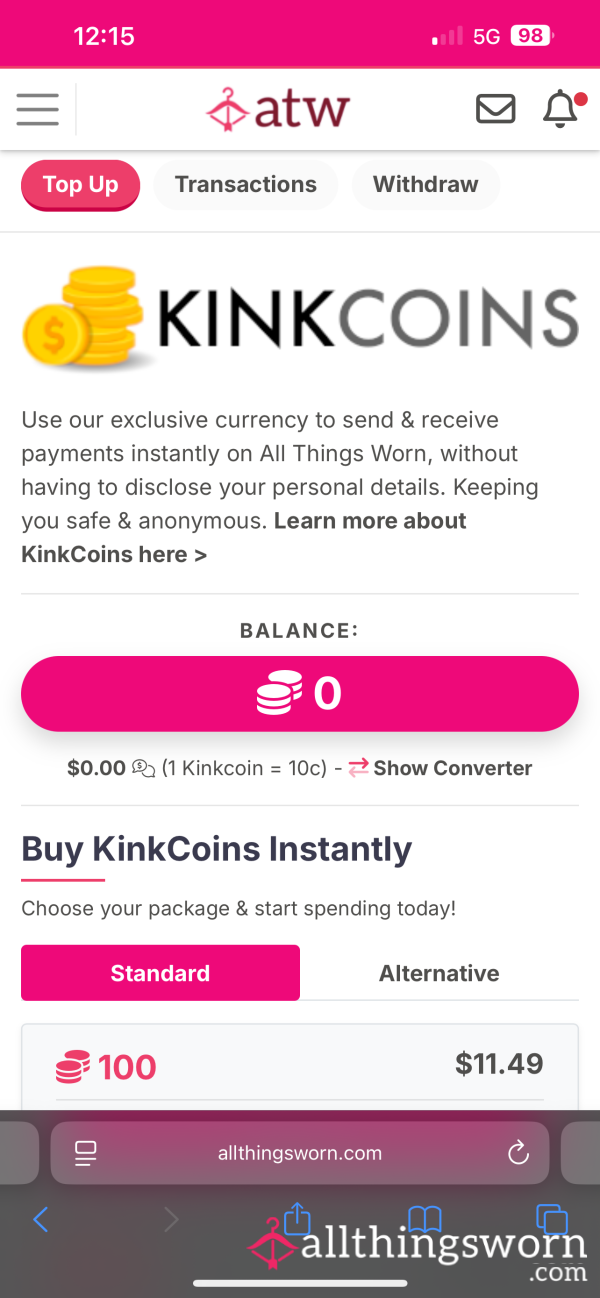Switch to the Top Up tab

click(x=80, y=185)
